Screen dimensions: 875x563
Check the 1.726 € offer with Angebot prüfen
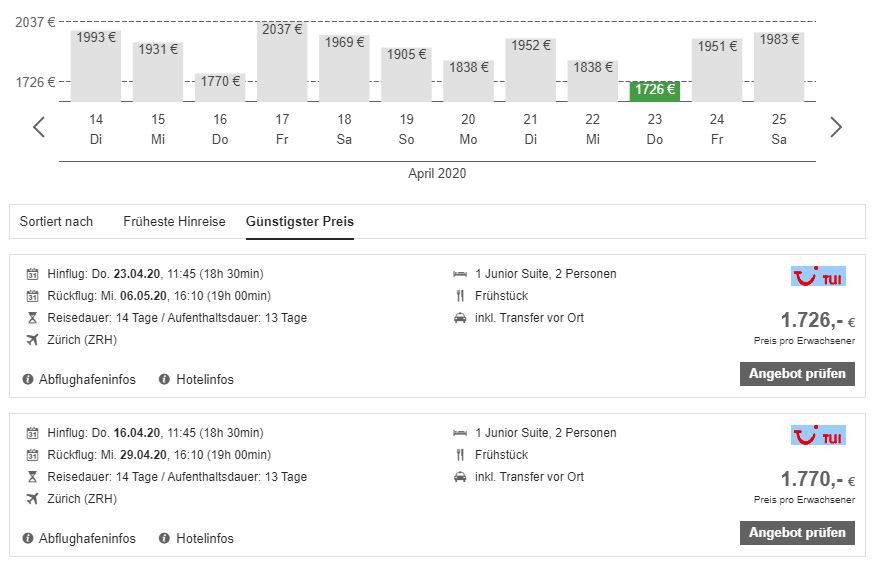(x=797, y=374)
